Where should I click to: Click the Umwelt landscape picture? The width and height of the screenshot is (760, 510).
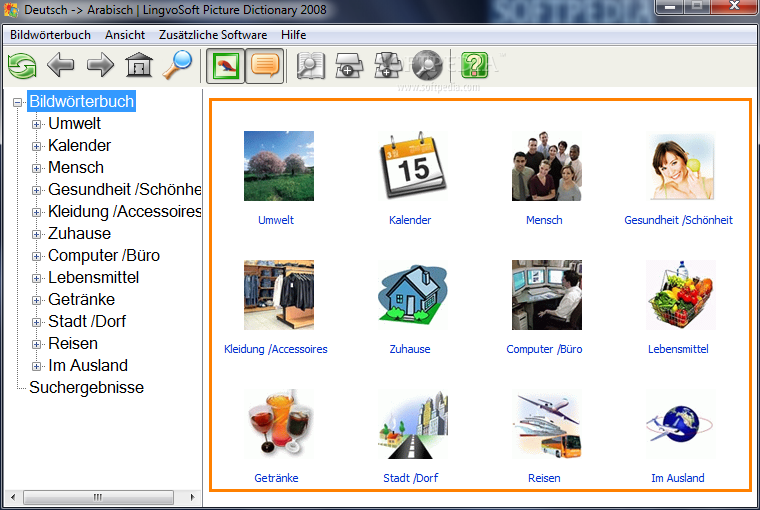[279, 166]
